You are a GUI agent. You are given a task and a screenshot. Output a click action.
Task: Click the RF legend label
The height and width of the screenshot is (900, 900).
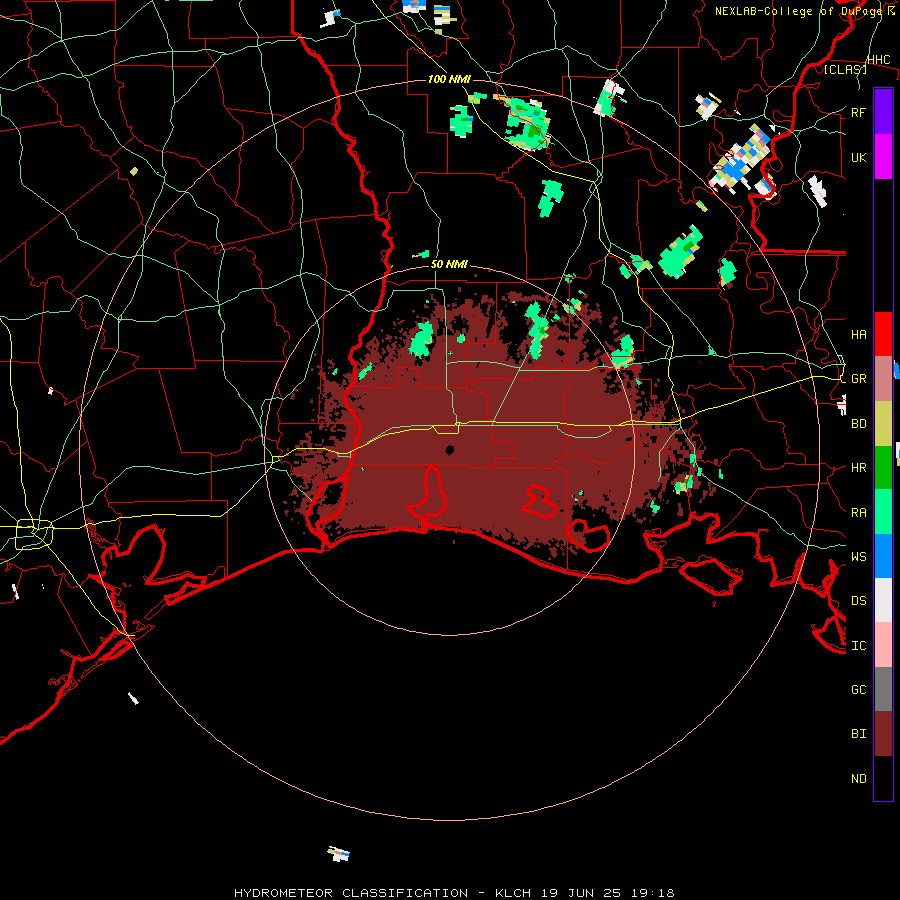click(858, 112)
